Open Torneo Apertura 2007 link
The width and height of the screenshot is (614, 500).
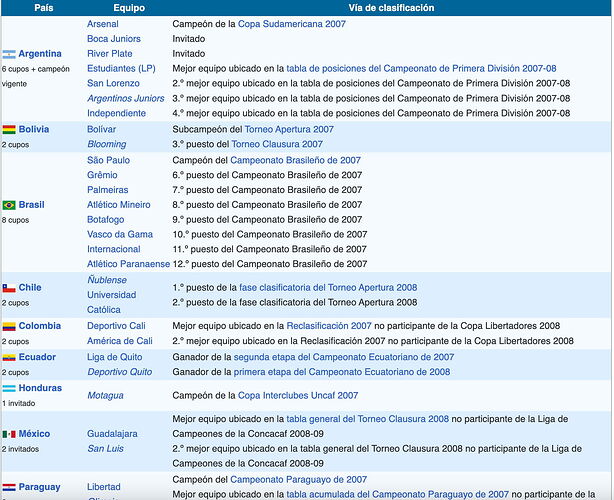click(289, 129)
